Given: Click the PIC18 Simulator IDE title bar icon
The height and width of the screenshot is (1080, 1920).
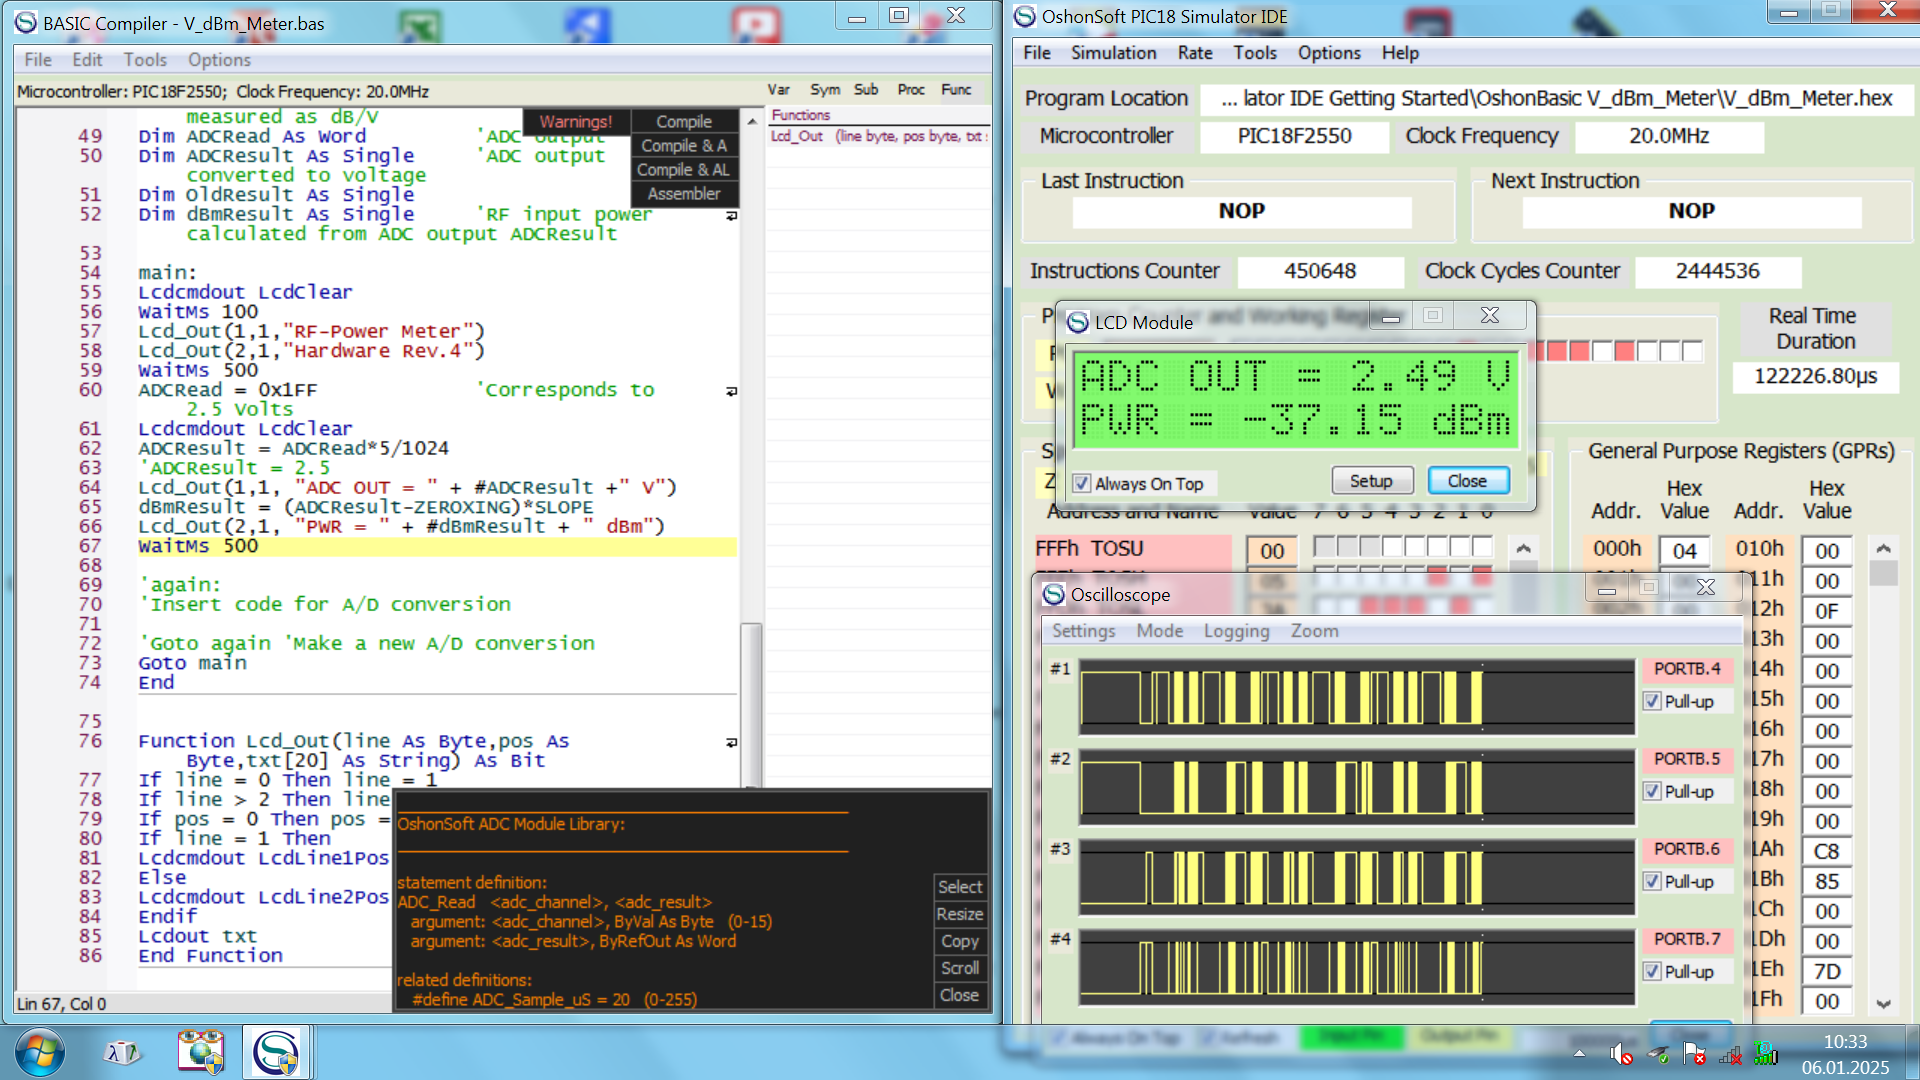Looking at the screenshot, I should click(x=1025, y=16).
